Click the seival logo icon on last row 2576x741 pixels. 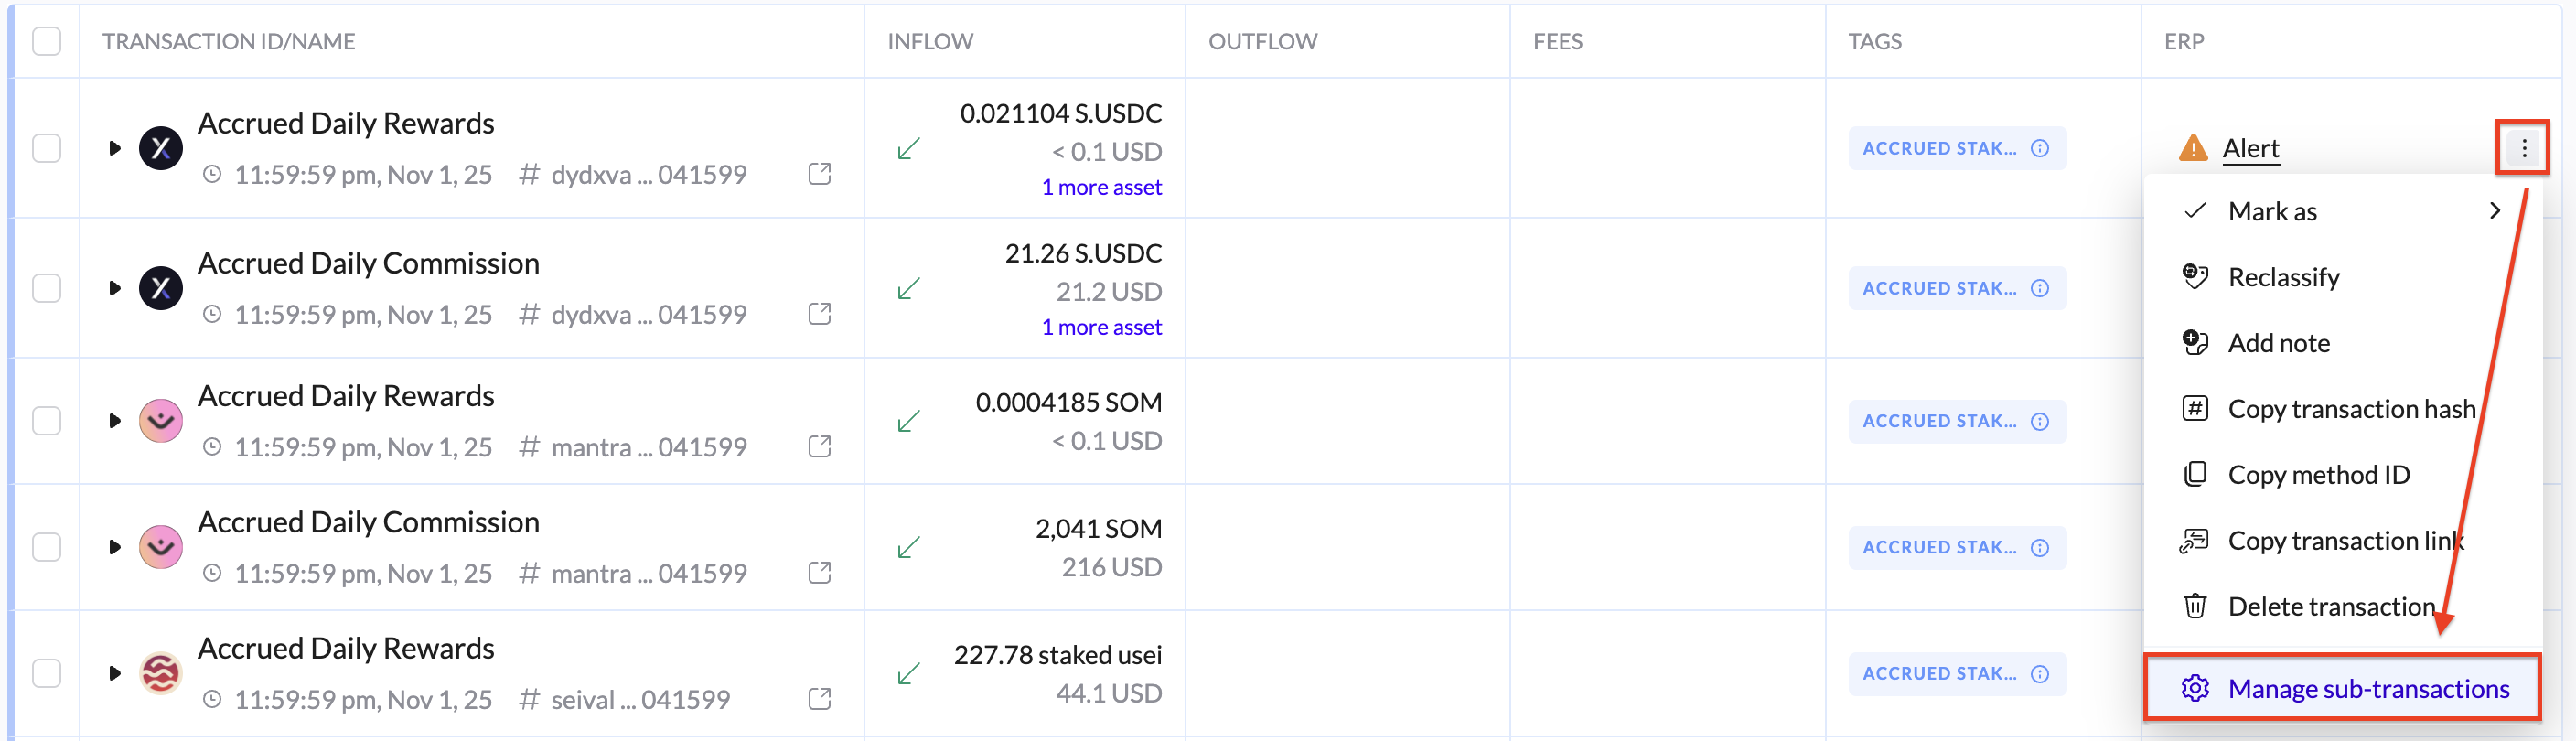click(x=160, y=673)
